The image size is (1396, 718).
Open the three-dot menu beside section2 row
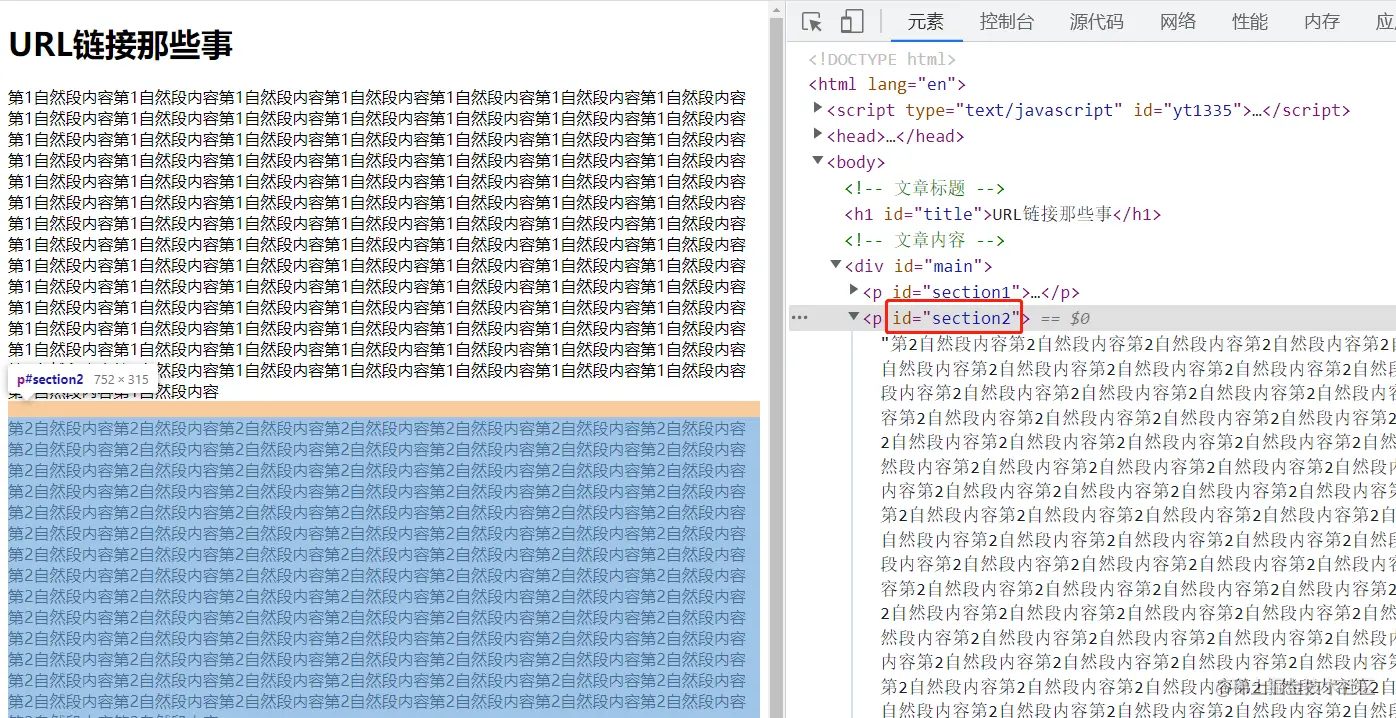click(x=799, y=318)
